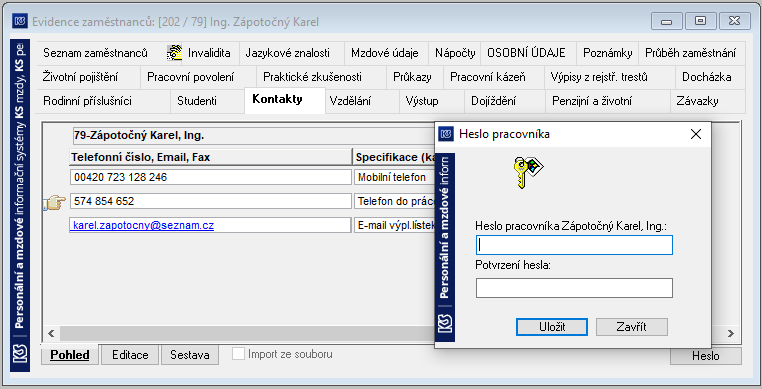Click the Pohled view tab

point(70,354)
